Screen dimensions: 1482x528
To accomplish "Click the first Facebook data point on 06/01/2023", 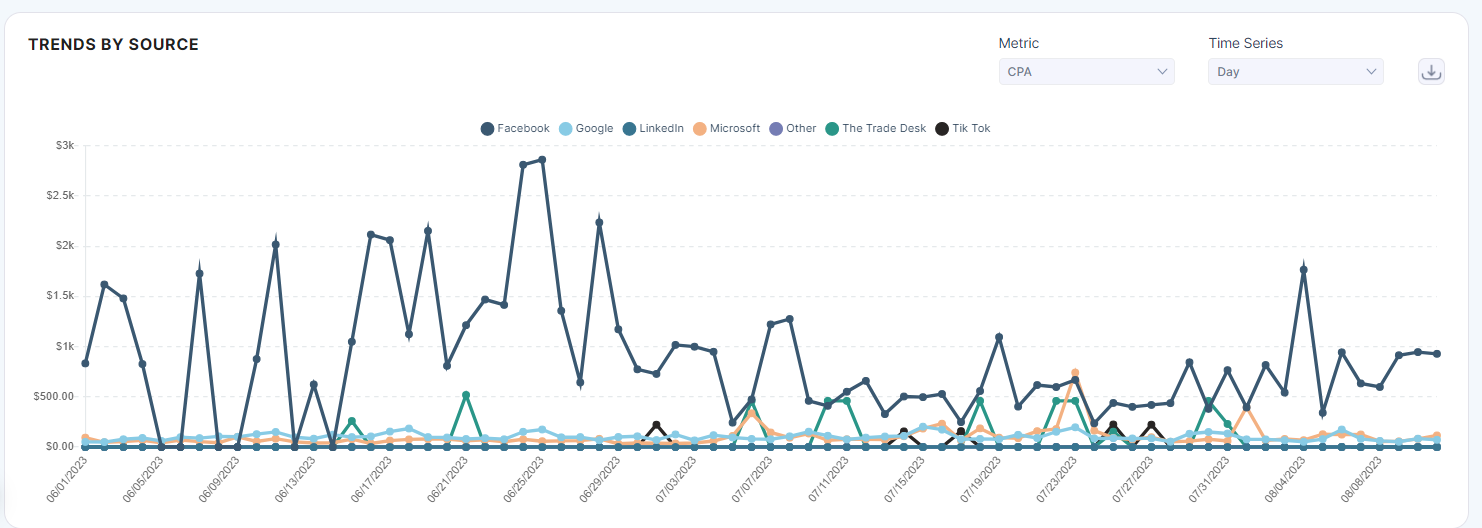I will pos(85,363).
